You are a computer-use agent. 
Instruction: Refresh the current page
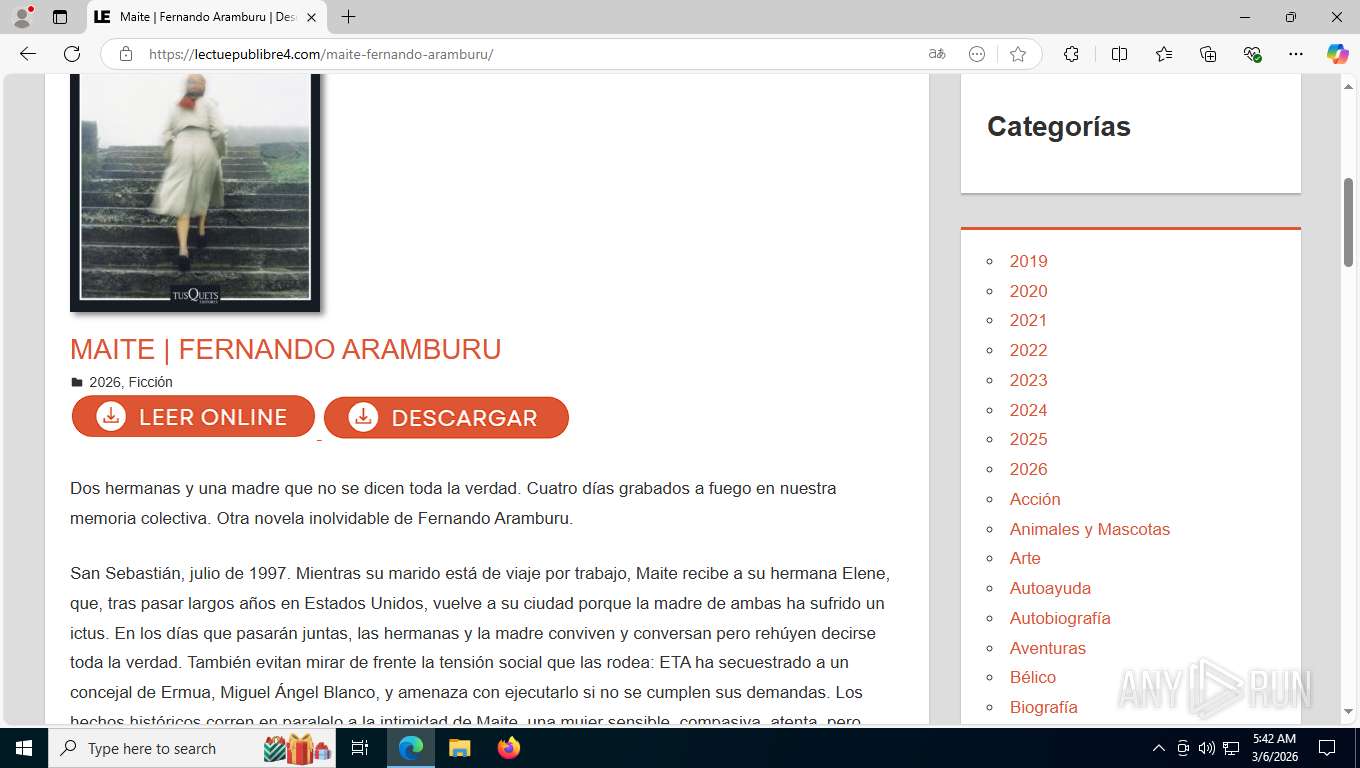72,54
